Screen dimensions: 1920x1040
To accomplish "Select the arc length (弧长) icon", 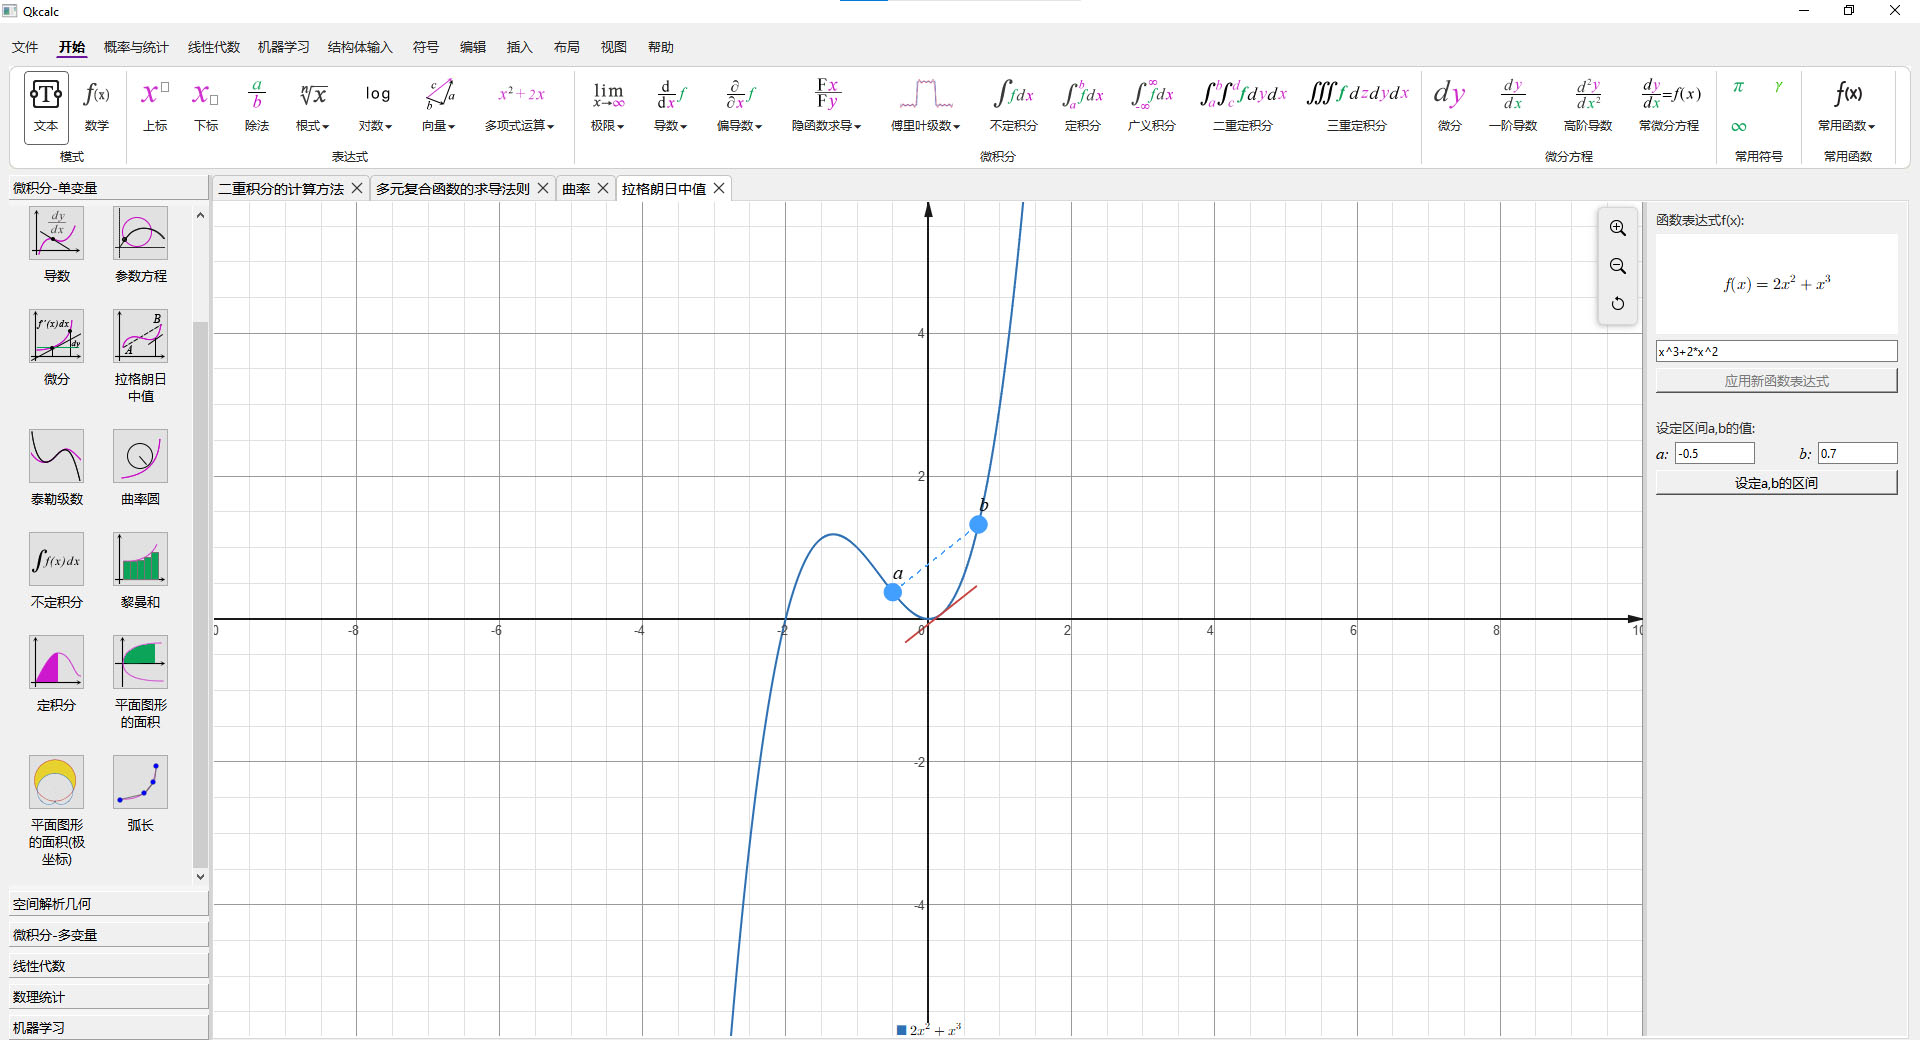I will pos(140,783).
